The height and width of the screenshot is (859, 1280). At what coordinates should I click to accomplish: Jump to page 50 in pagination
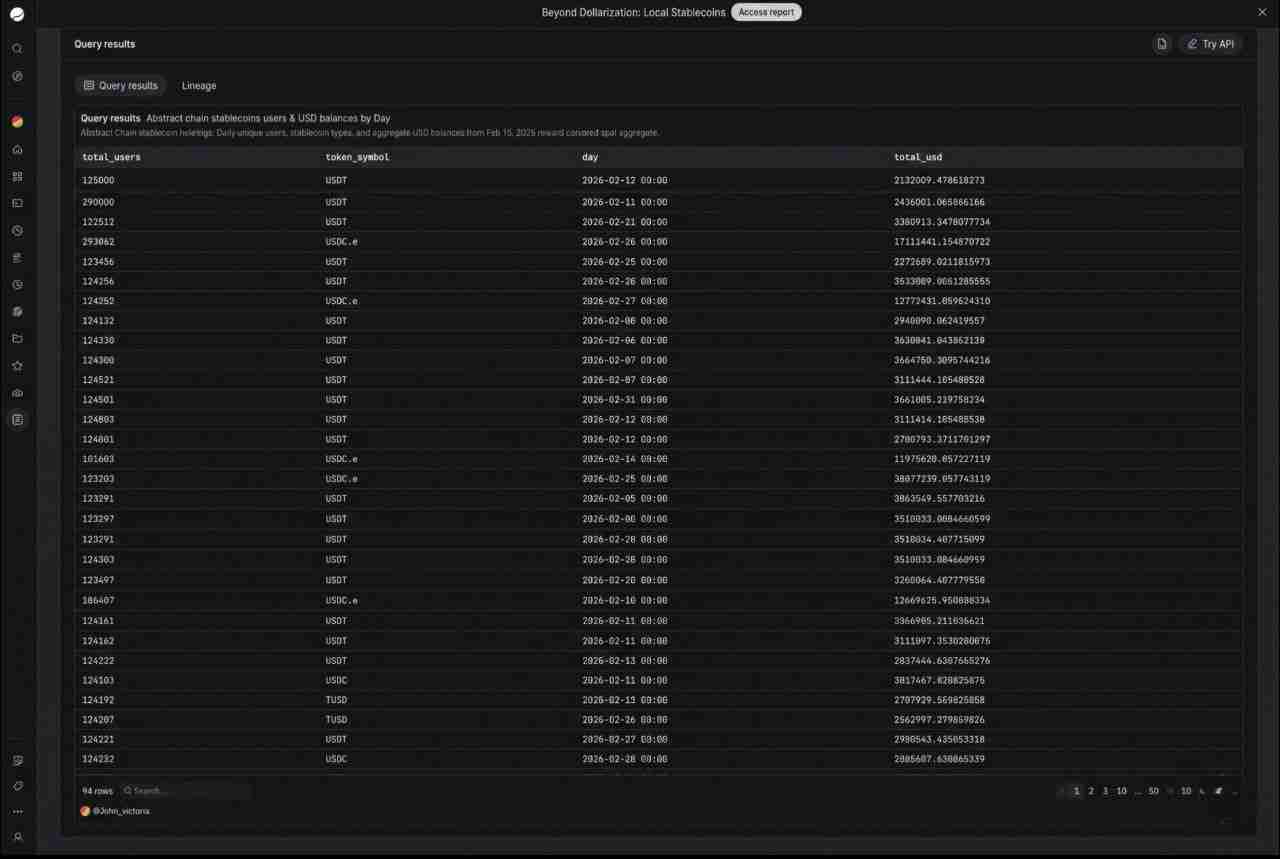[1153, 791]
